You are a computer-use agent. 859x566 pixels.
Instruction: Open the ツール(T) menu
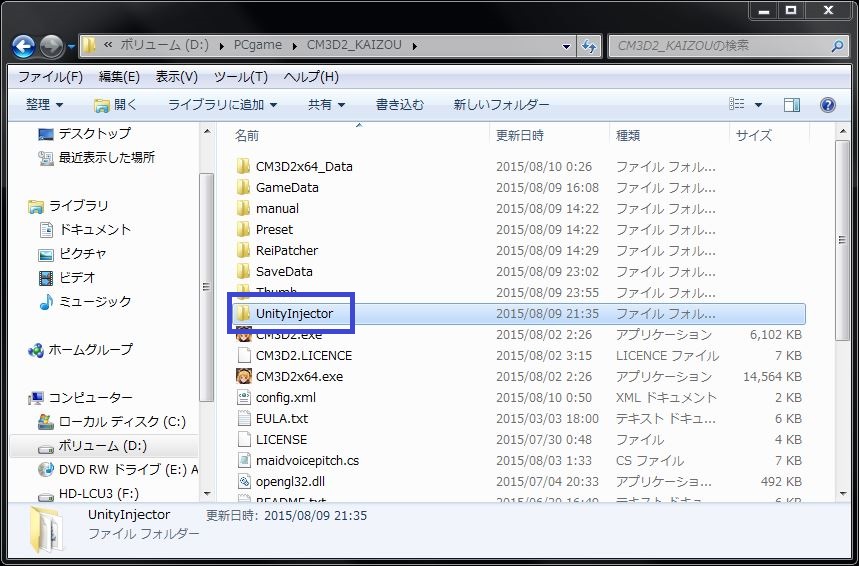pyautogui.click(x=240, y=76)
